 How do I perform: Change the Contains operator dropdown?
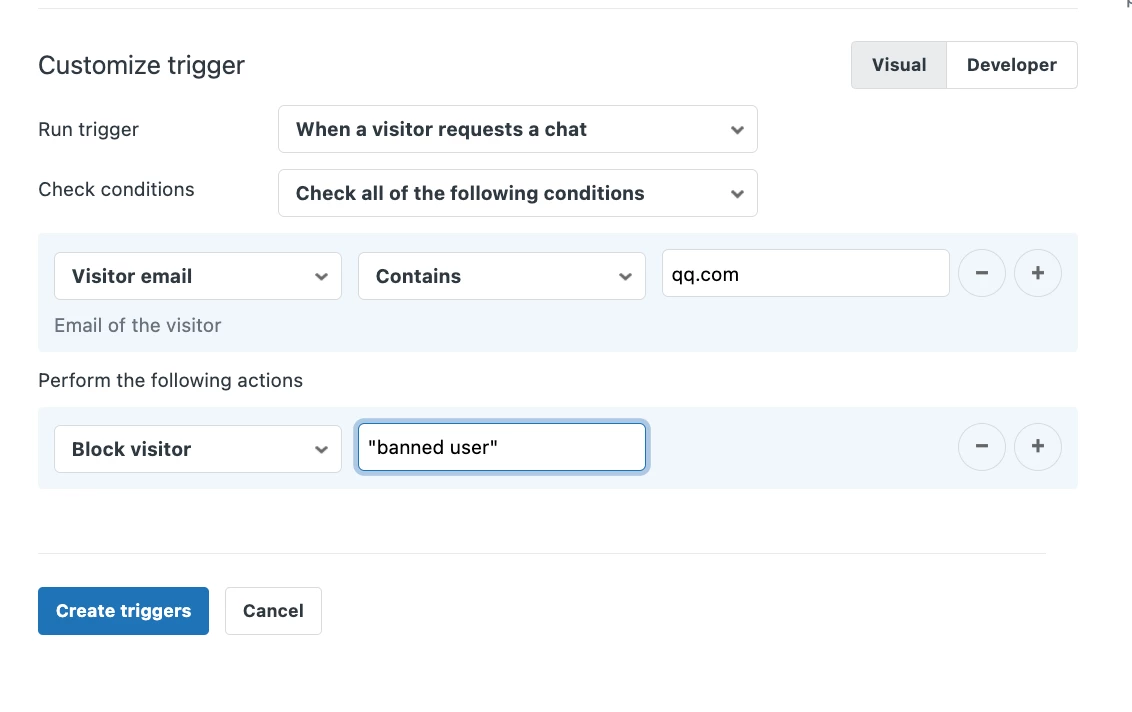coord(501,277)
